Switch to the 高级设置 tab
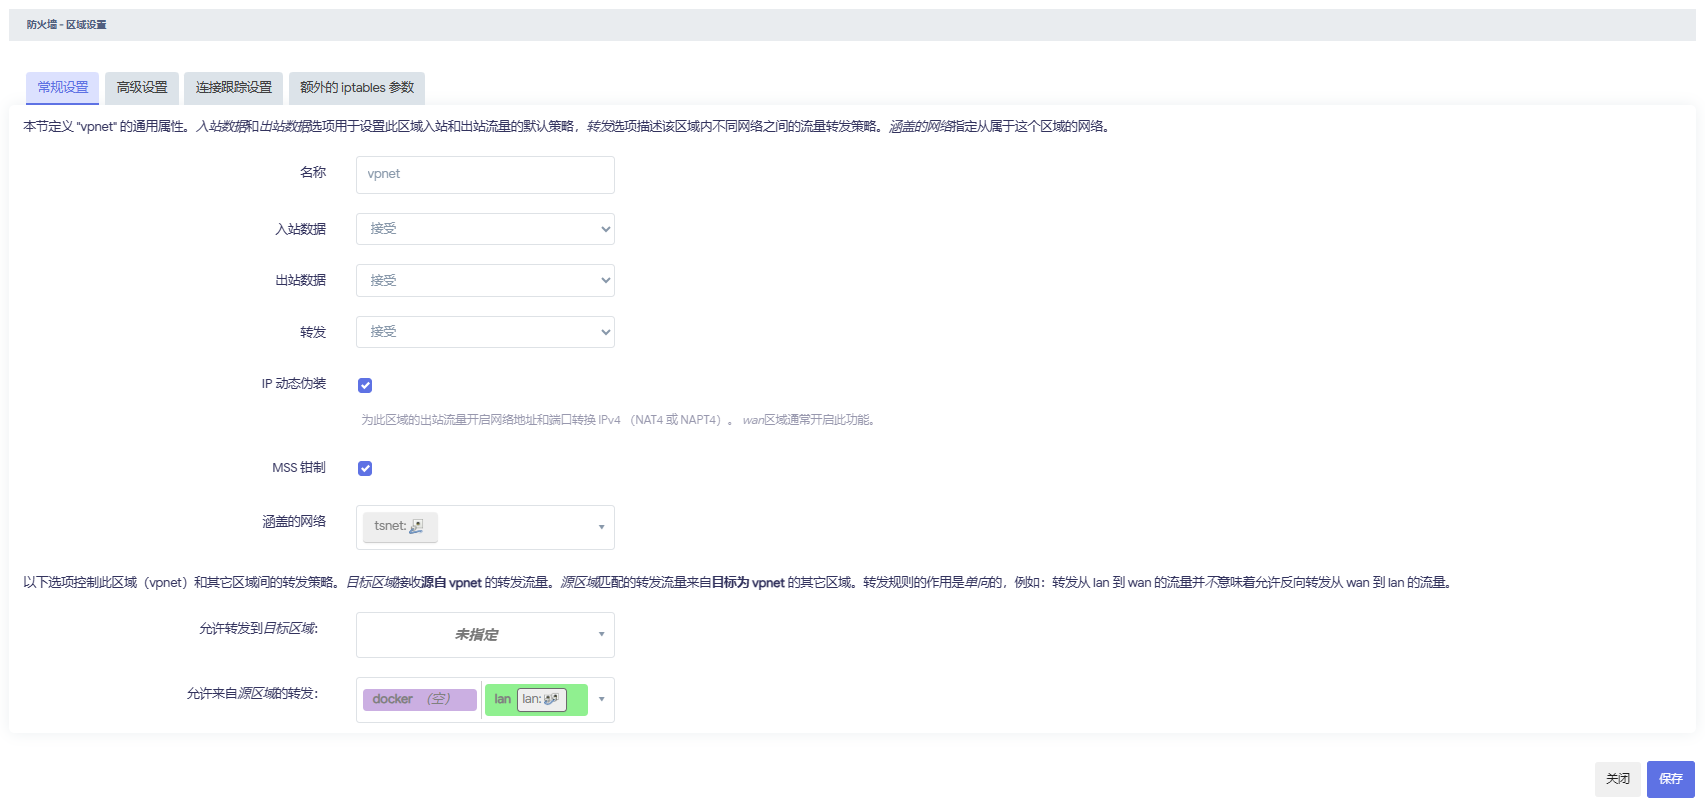Screen dimensions: 1705x807 point(142,88)
